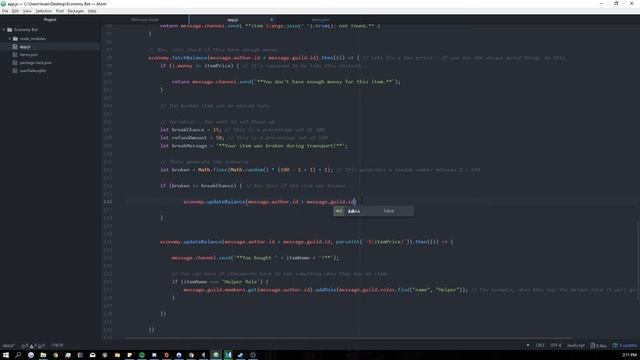Select the app.js editor tab
The width and height of the screenshot is (640, 360).
pos(233,20)
